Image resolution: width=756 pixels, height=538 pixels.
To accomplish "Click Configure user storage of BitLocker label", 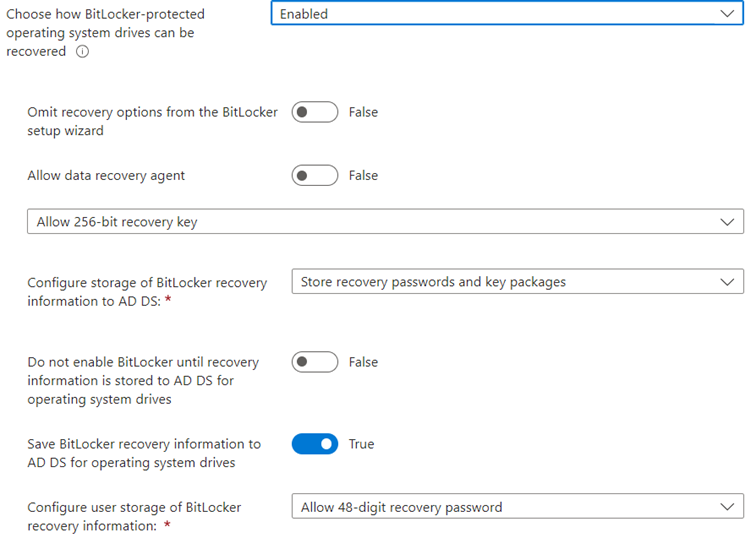I will [134, 516].
